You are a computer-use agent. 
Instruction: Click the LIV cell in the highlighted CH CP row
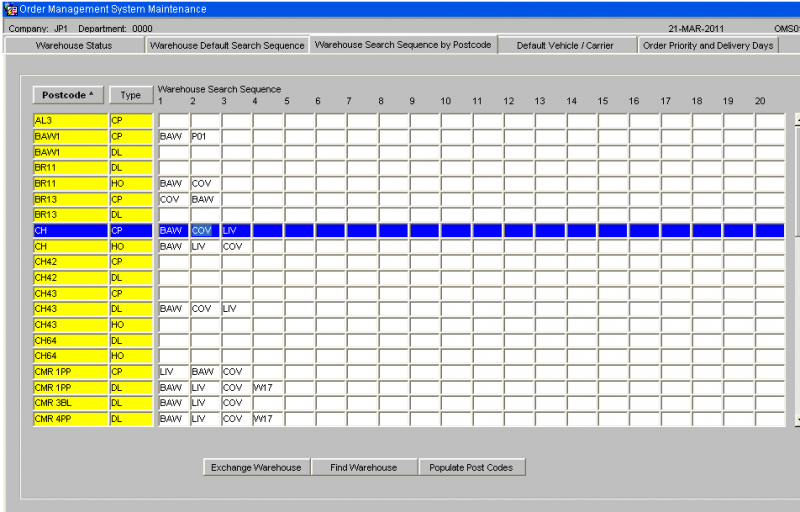click(x=236, y=231)
